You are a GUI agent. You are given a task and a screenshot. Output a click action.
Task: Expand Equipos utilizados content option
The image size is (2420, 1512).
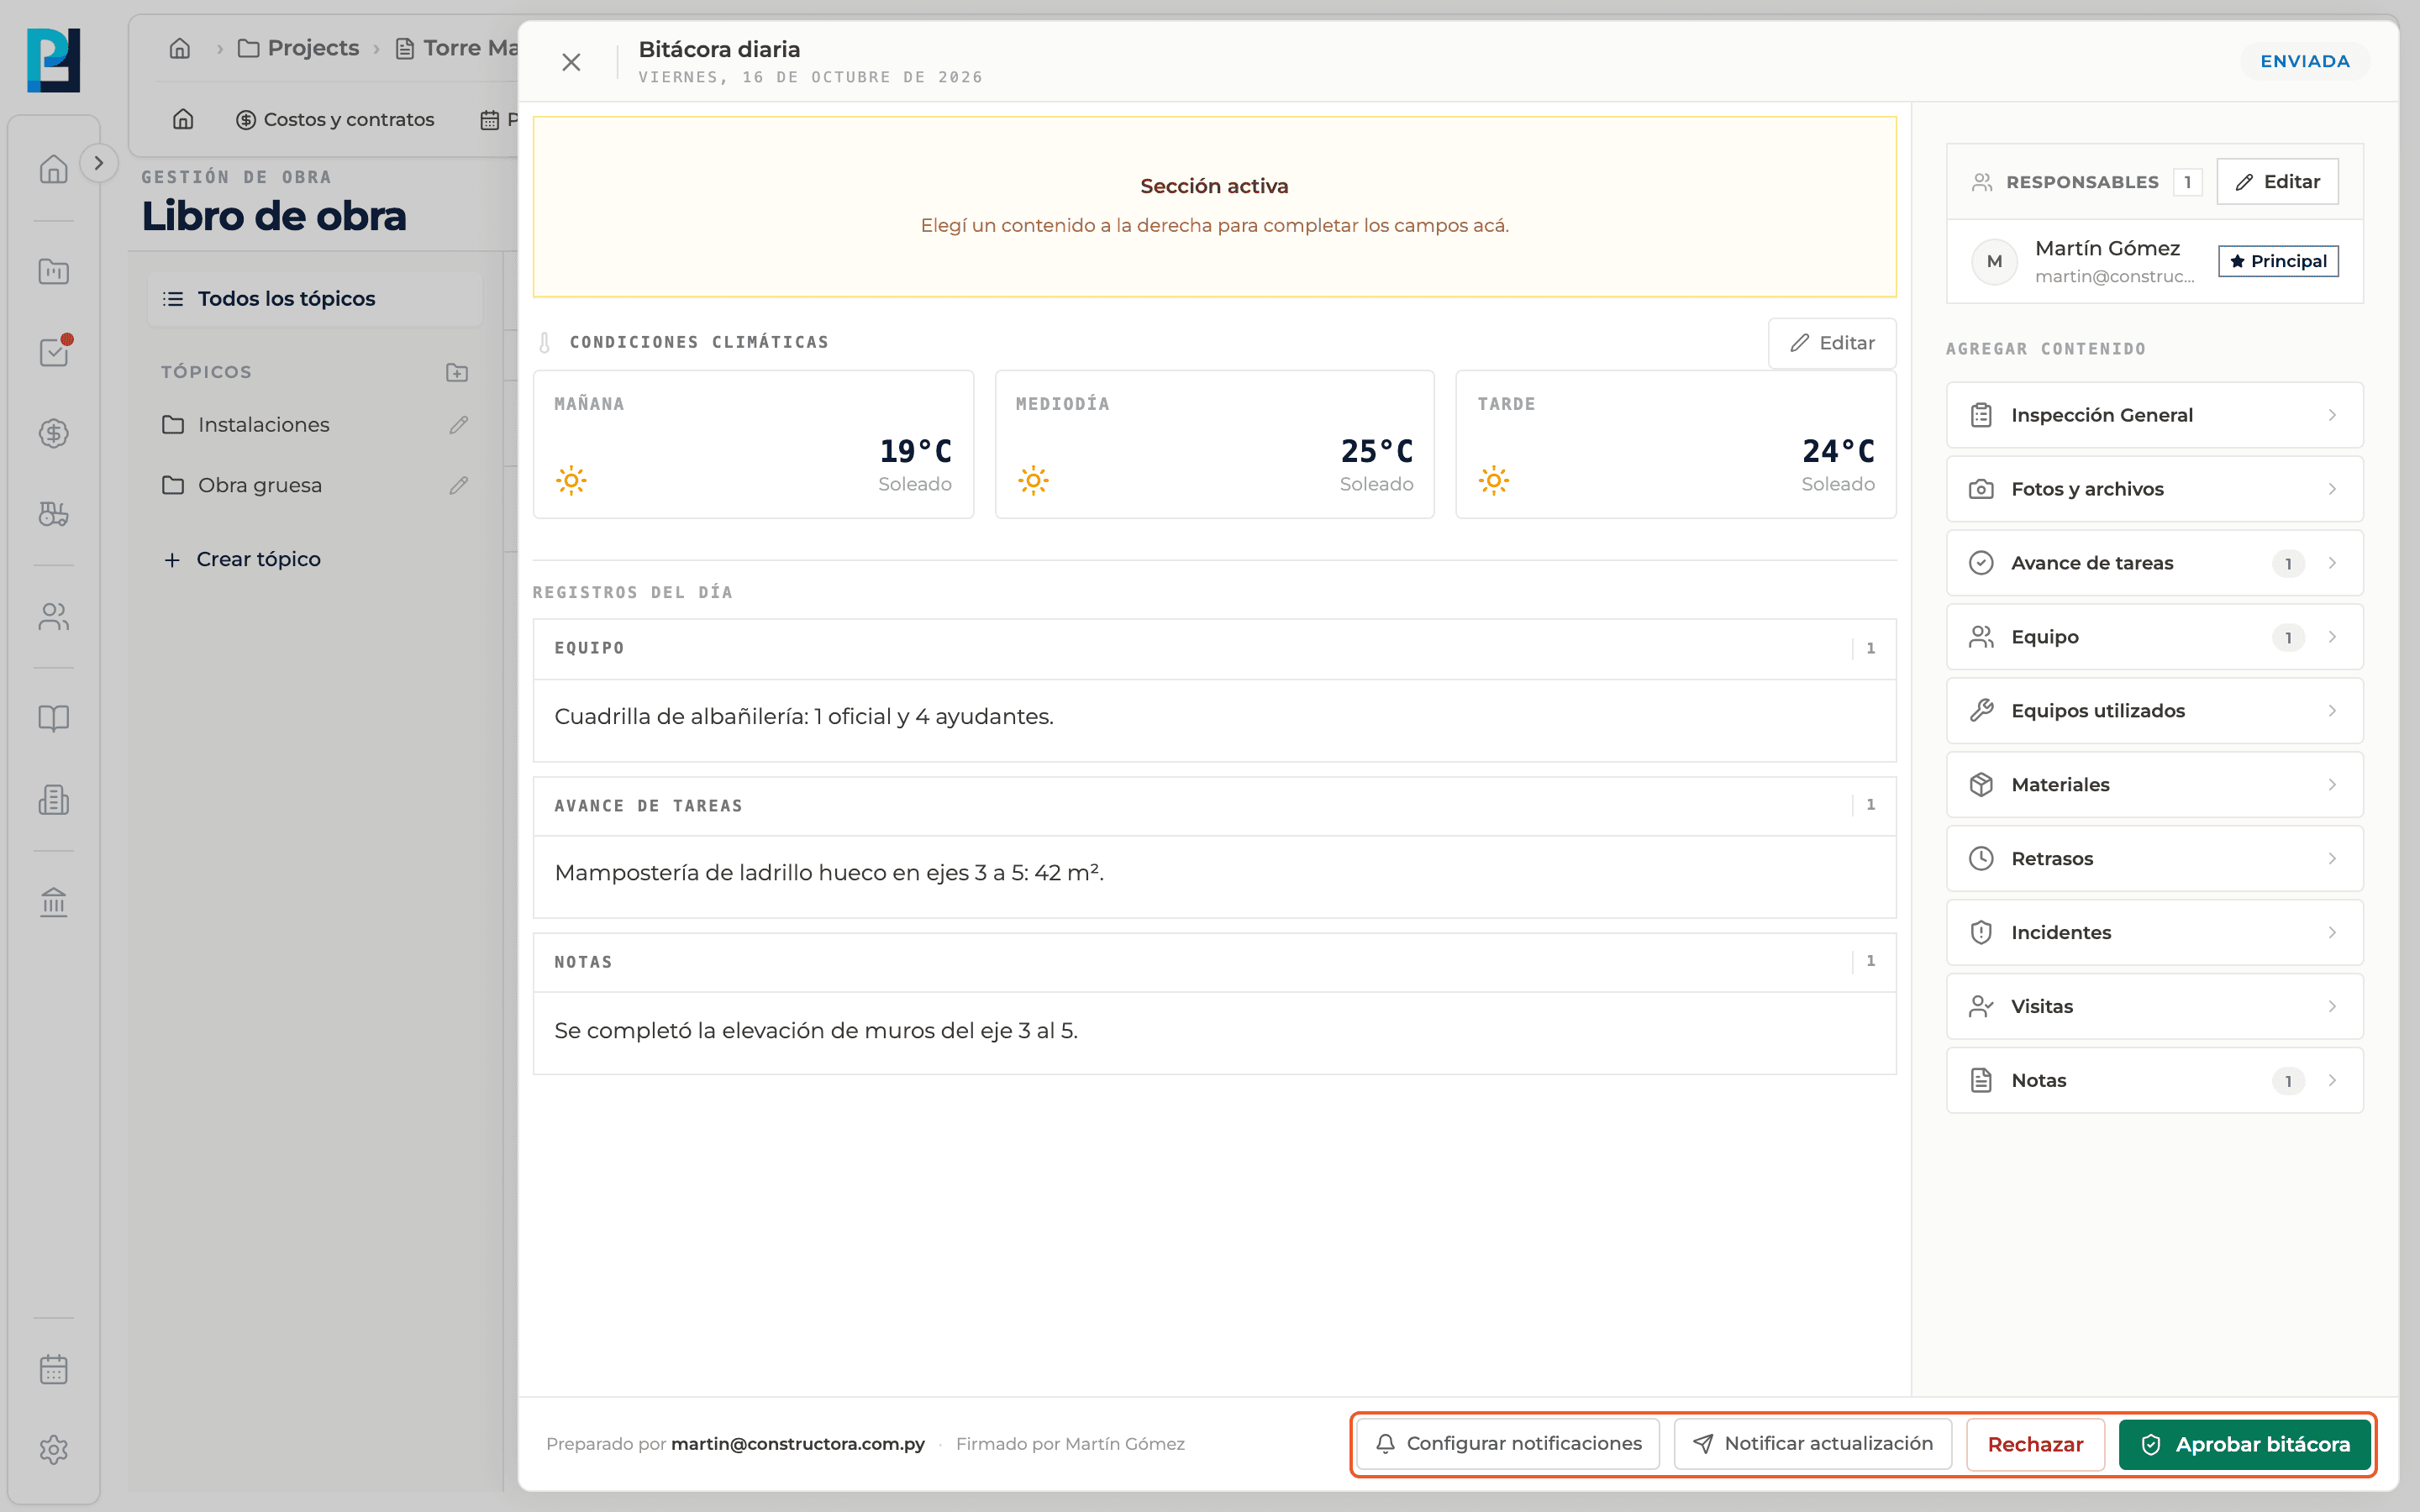(x=2154, y=711)
